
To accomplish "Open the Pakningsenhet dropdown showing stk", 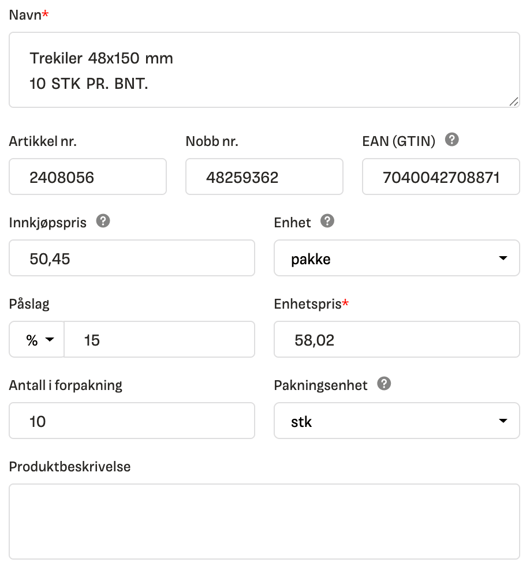I will [397, 421].
